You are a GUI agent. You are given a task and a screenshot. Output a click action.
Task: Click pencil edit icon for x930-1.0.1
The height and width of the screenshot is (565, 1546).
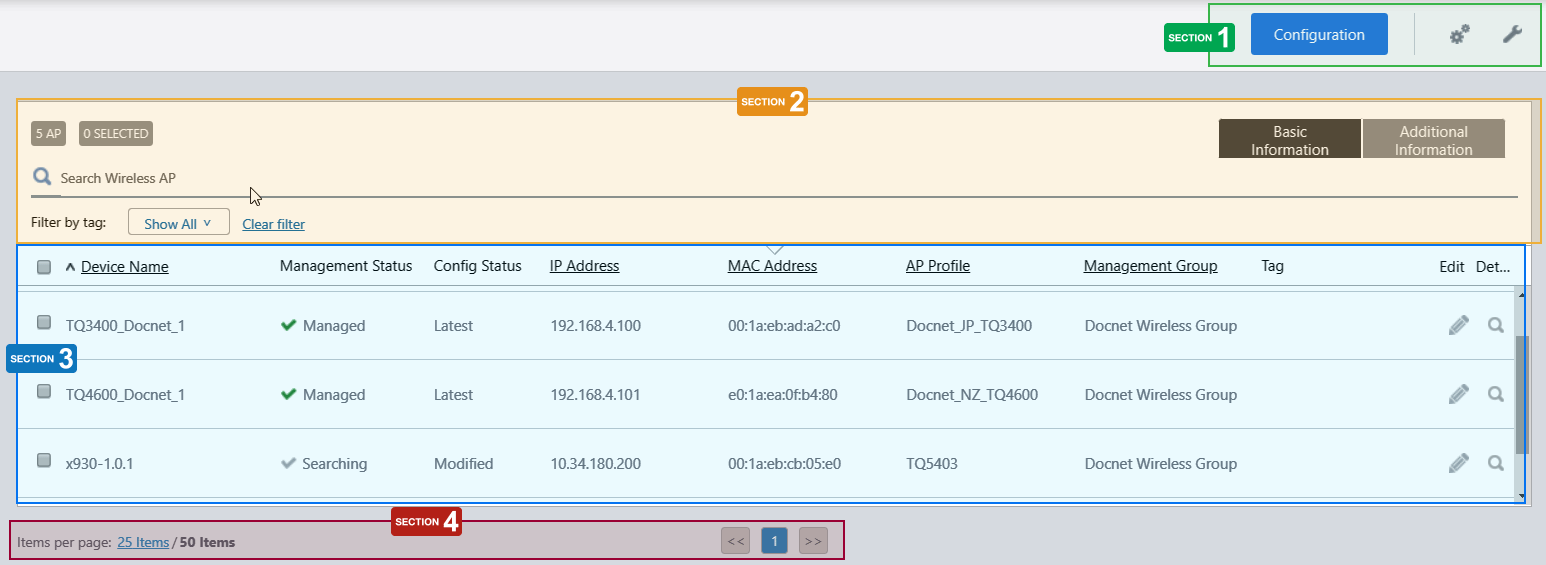1459,463
